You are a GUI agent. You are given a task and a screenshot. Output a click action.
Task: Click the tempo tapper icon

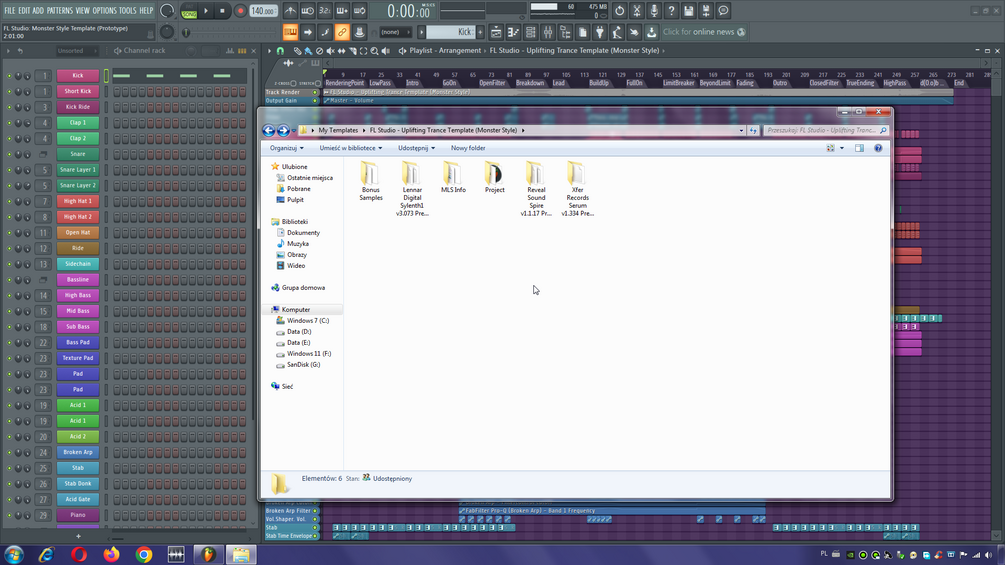tap(617, 32)
